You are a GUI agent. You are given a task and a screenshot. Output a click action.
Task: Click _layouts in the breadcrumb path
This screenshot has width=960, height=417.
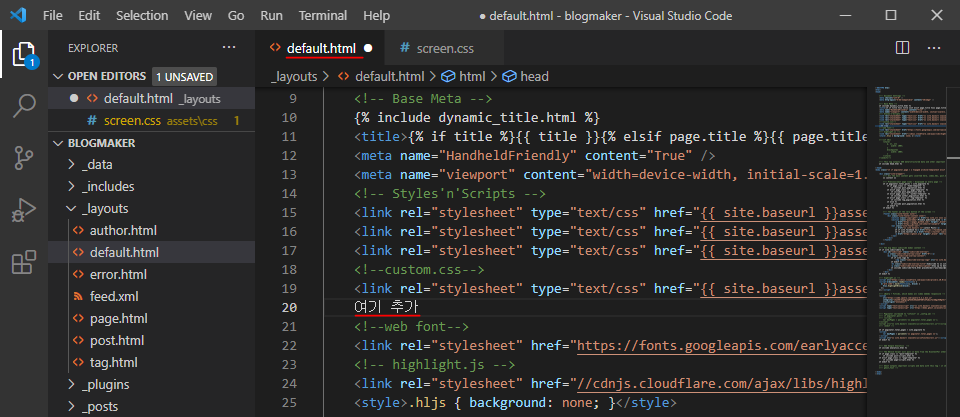[x=294, y=77]
